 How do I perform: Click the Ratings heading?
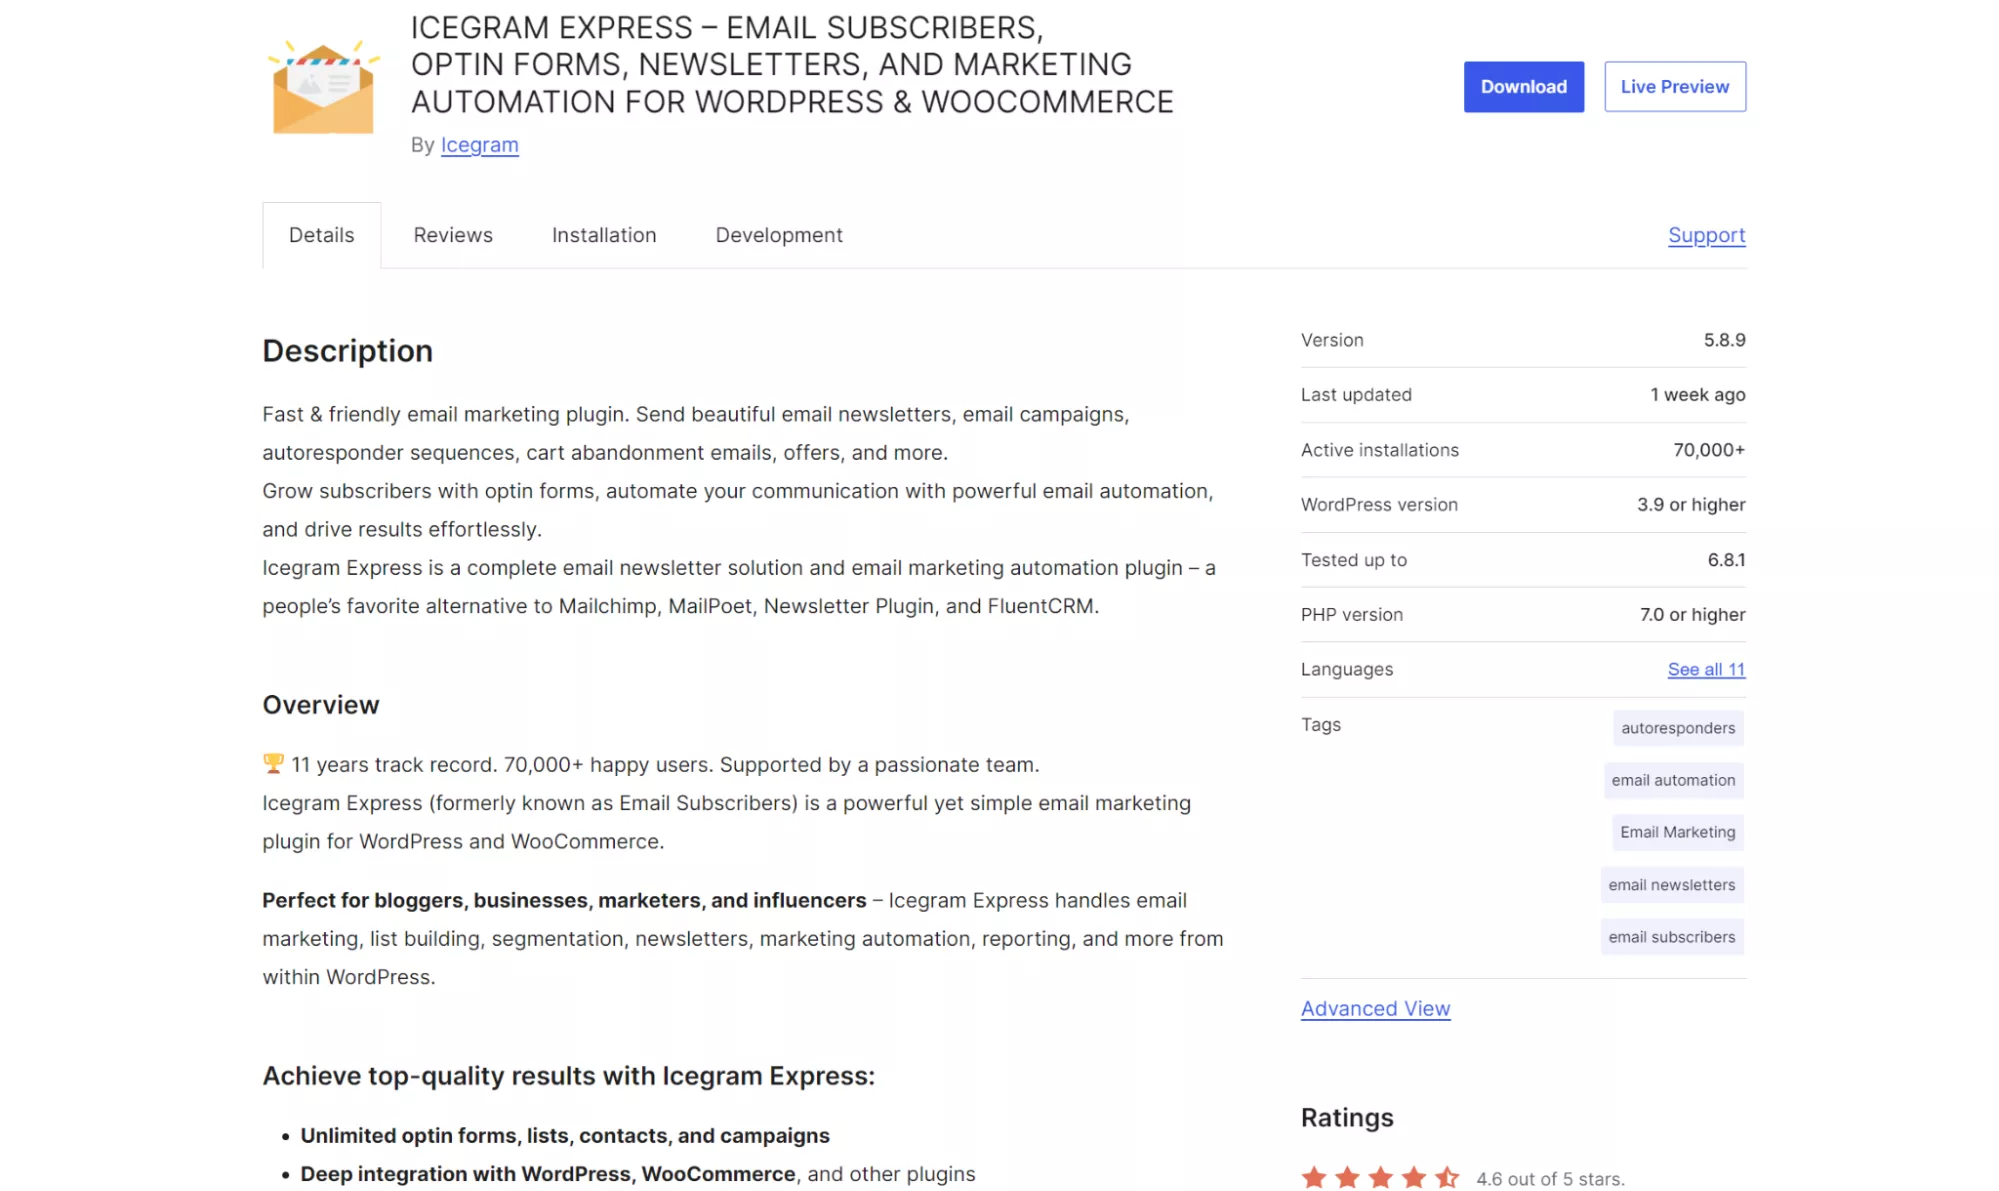(x=1346, y=1118)
